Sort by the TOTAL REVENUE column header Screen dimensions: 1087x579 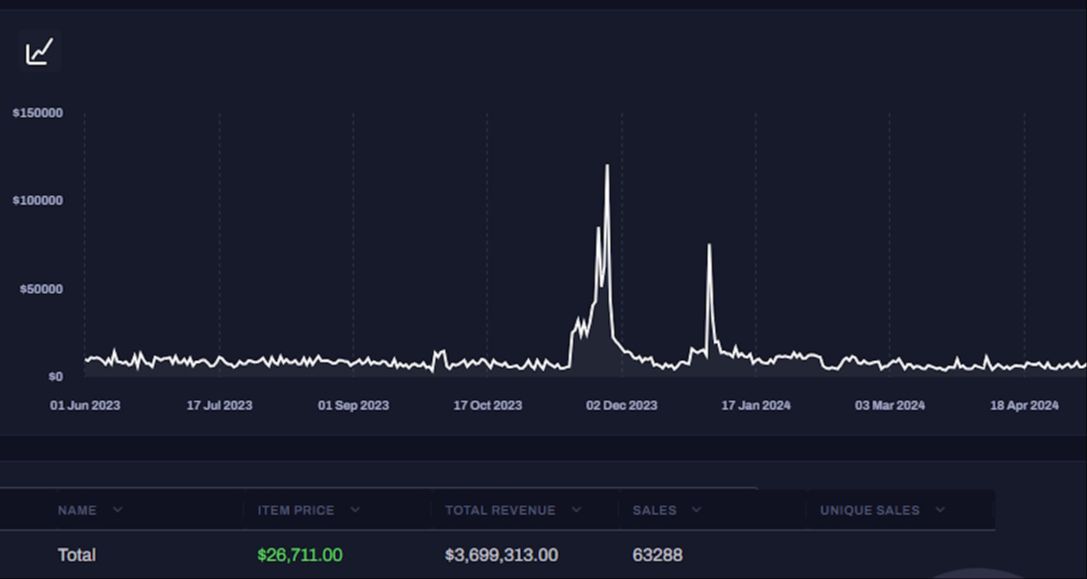tap(500, 510)
